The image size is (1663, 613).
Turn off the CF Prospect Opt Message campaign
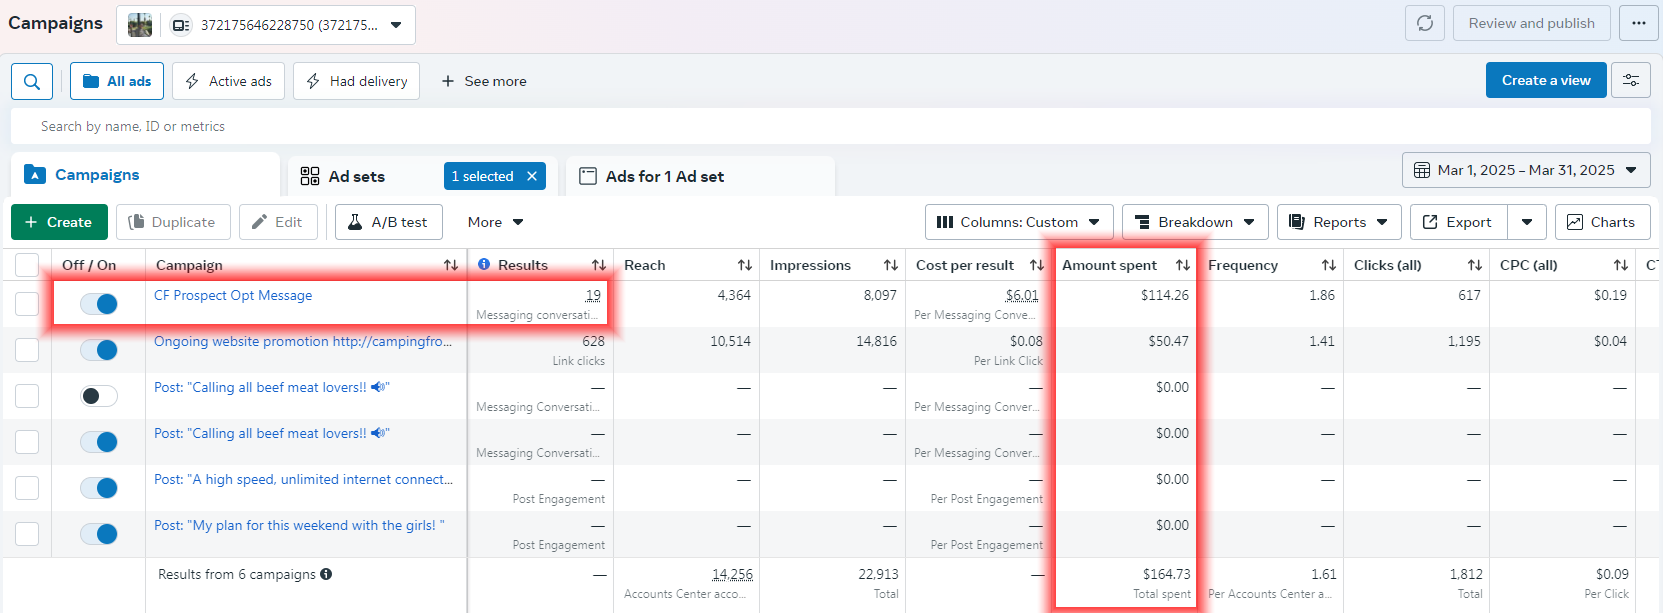tap(99, 304)
